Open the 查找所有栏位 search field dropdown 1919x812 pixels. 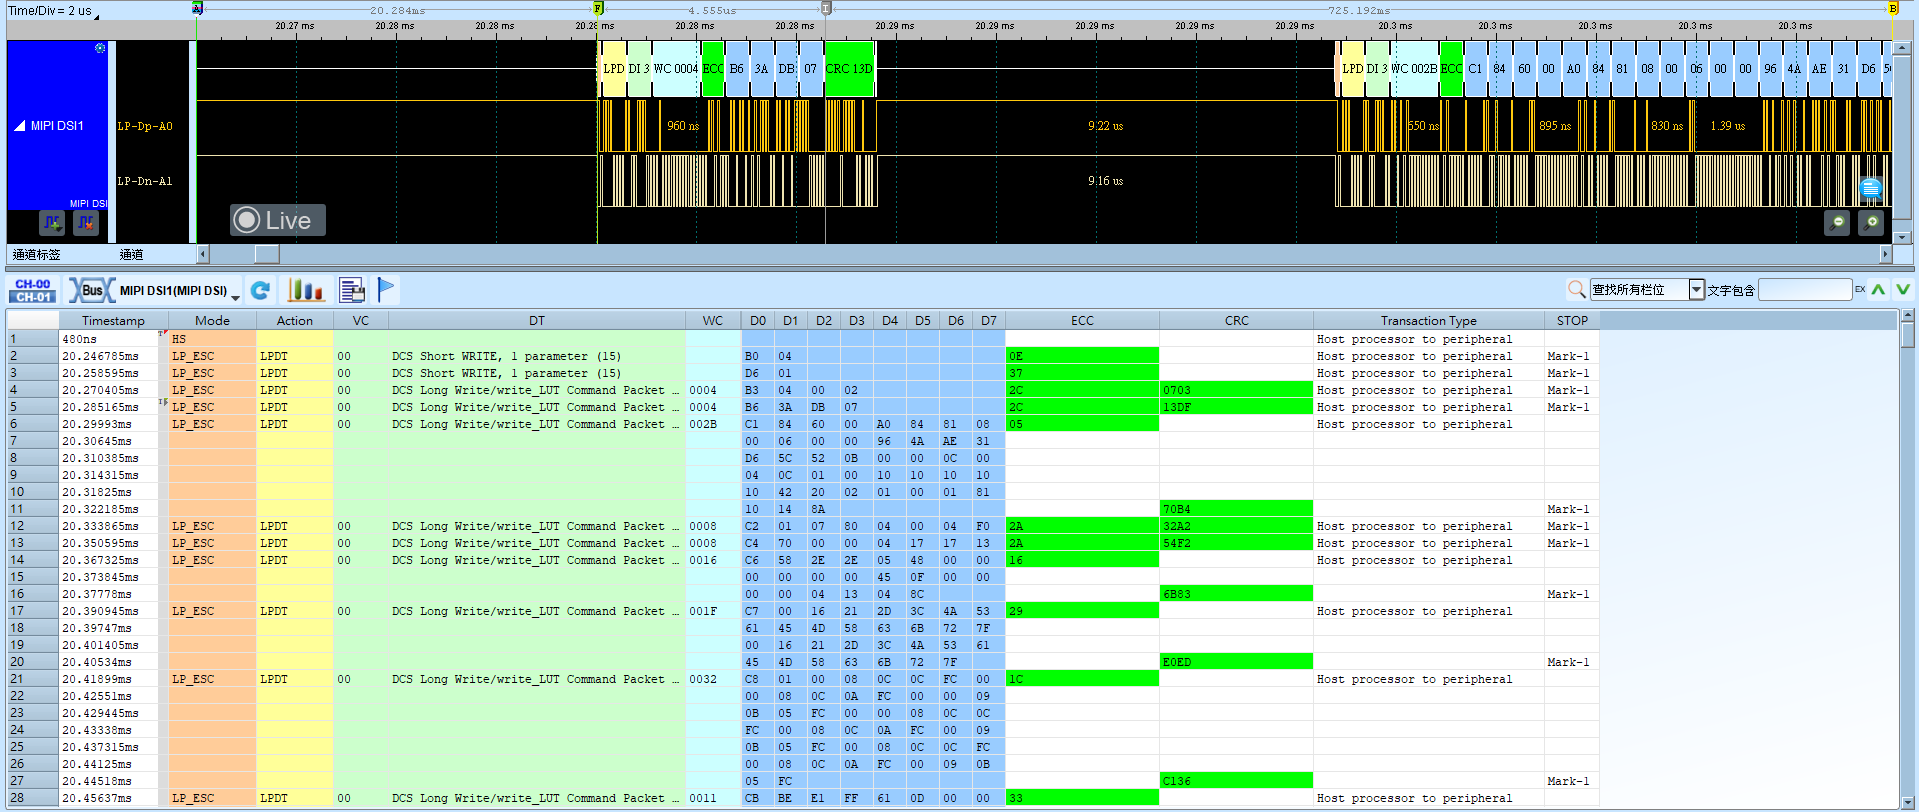tap(1696, 290)
